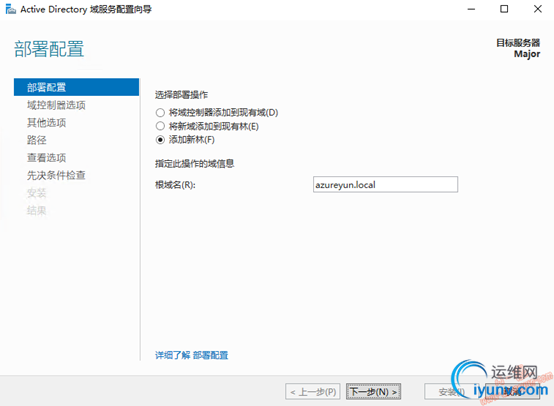
Task: Go to 域控制器选项 step
Action: click(x=56, y=105)
